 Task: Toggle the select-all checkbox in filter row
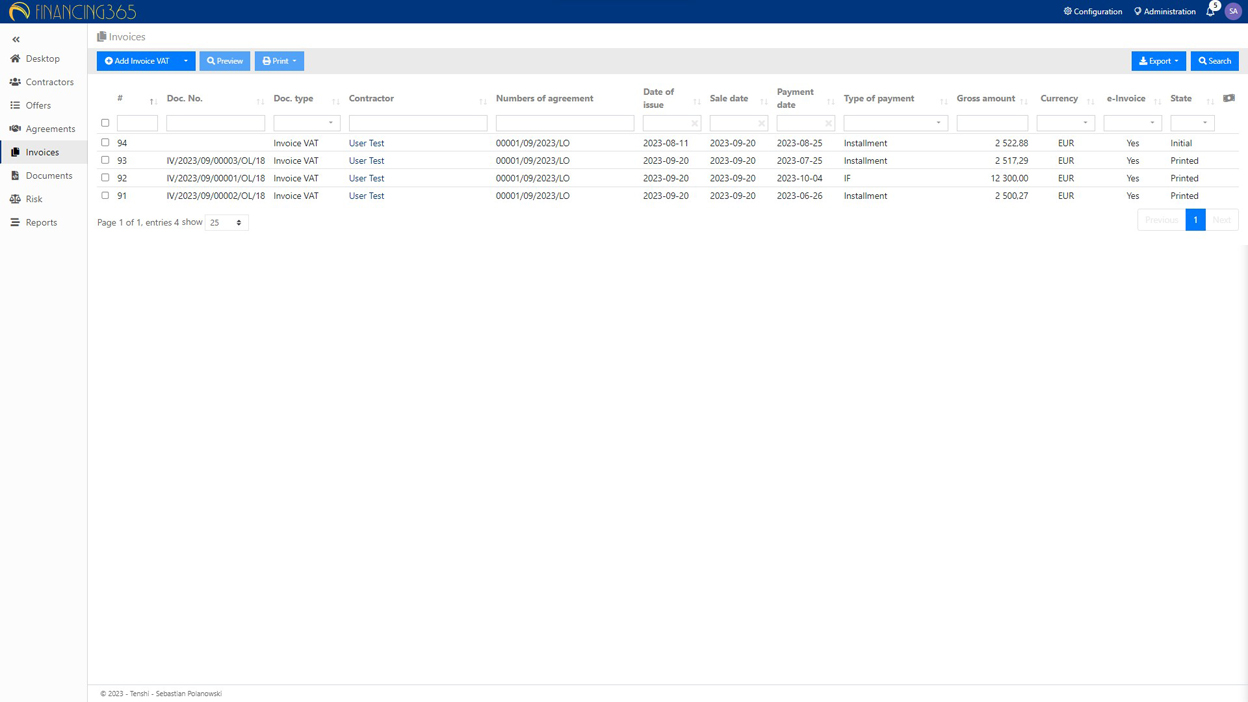[x=105, y=123]
